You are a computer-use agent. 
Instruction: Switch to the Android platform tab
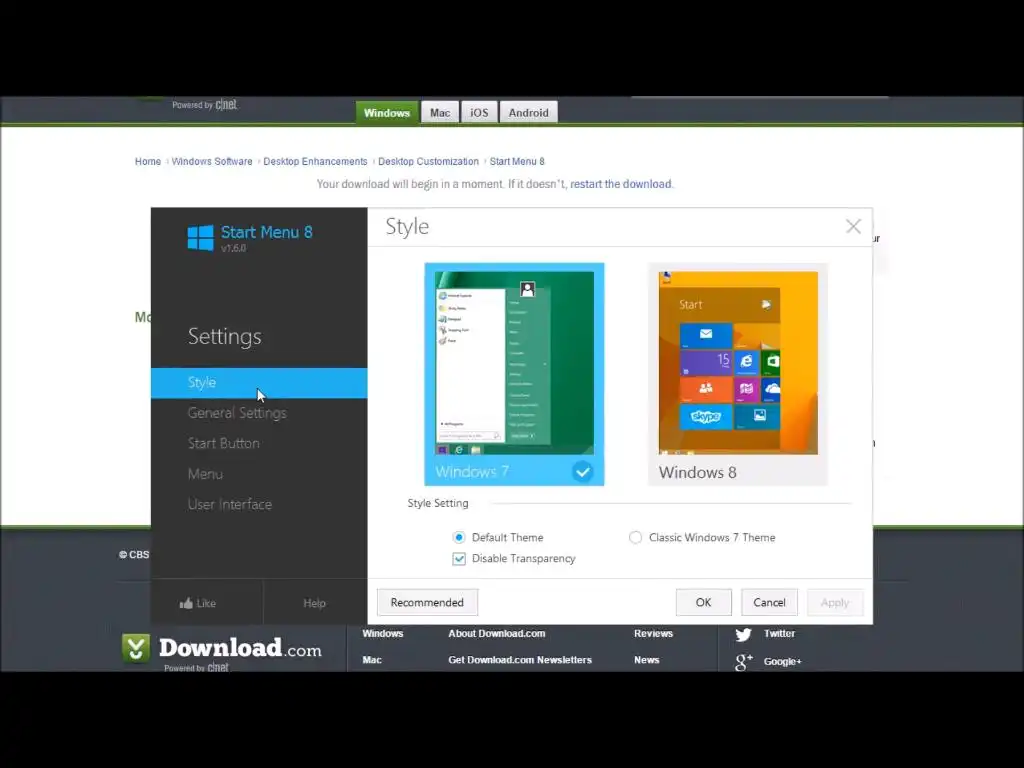(529, 112)
